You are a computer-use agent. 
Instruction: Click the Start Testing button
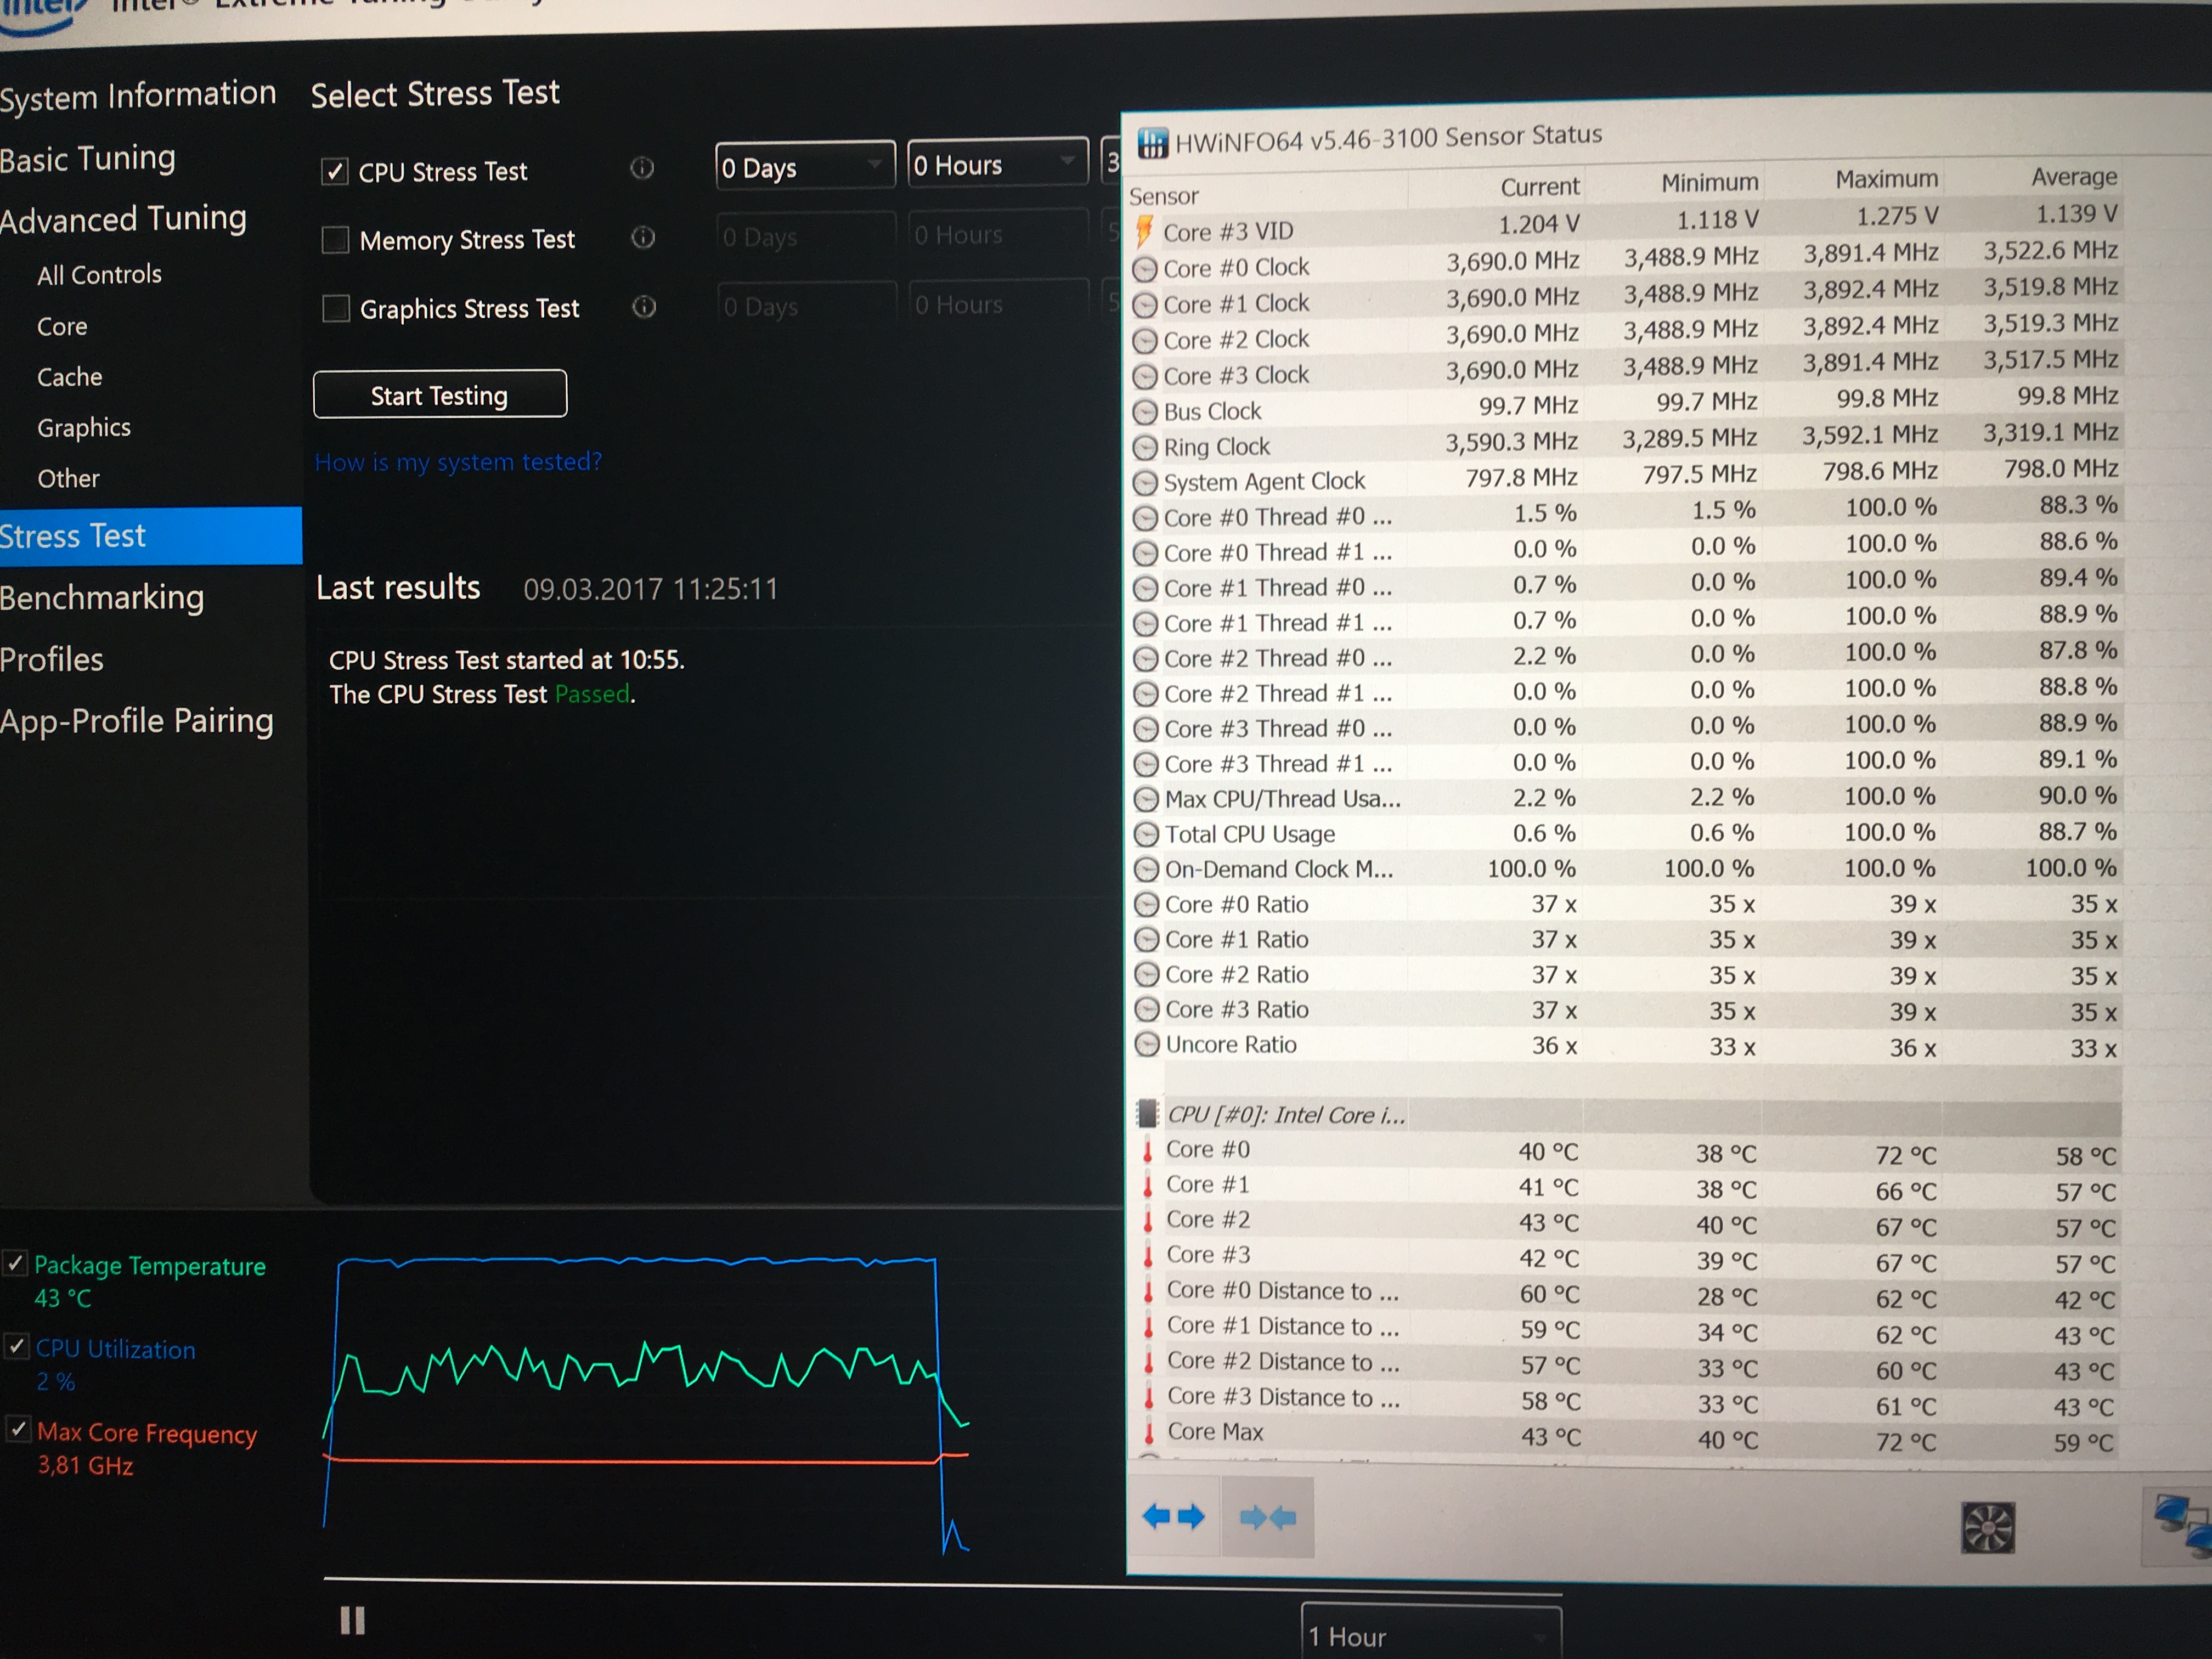click(440, 395)
